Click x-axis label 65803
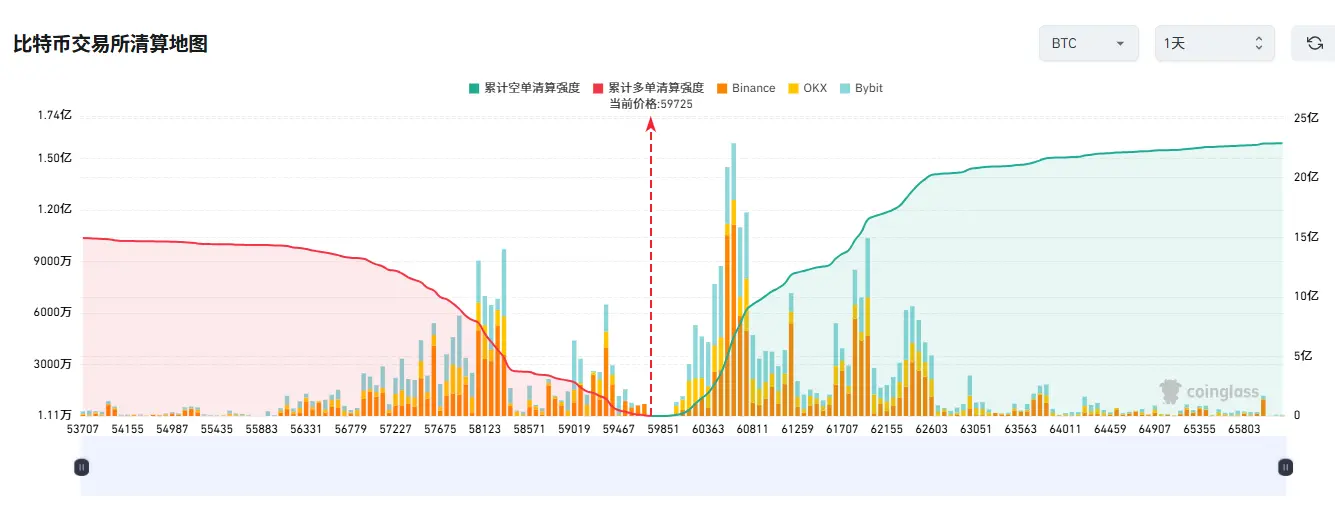 click(1245, 428)
